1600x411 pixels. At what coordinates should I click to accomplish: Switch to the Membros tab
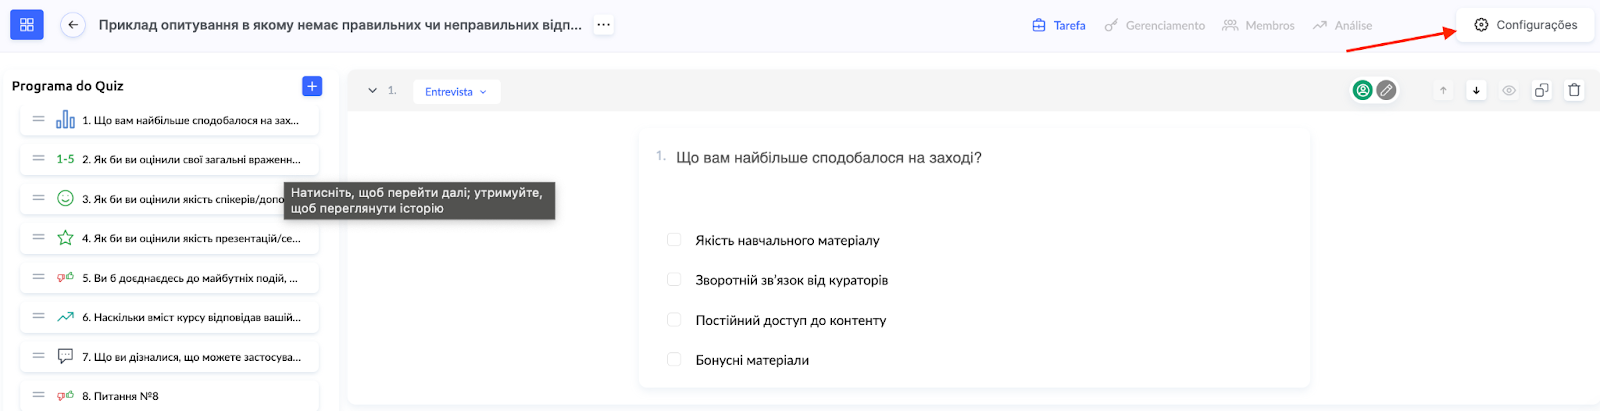1259,26
